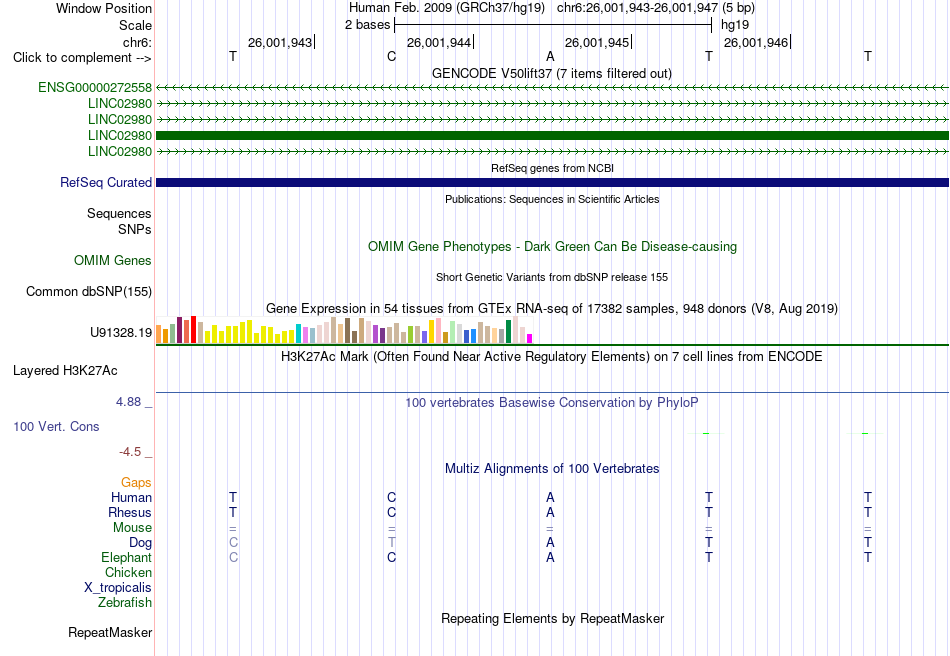
Task: Click the dark maroon GTEx expression bar
Action: pyautogui.click(x=179, y=330)
